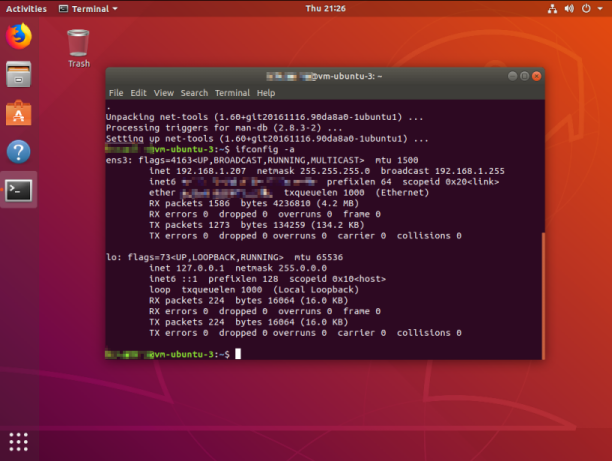
Task: Click the Terminal icon in the dock
Action: coord(18,189)
